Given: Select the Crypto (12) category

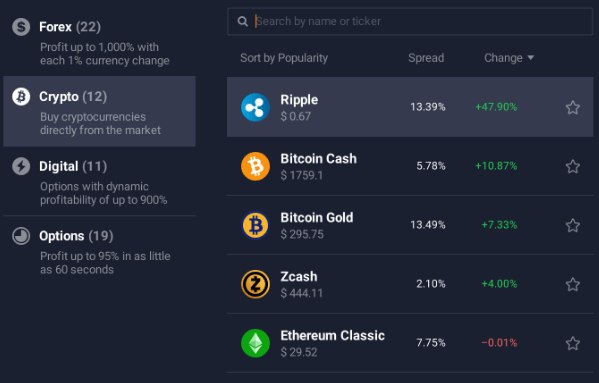Looking at the screenshot, I should pyautogui.click(x=99, y=111).
